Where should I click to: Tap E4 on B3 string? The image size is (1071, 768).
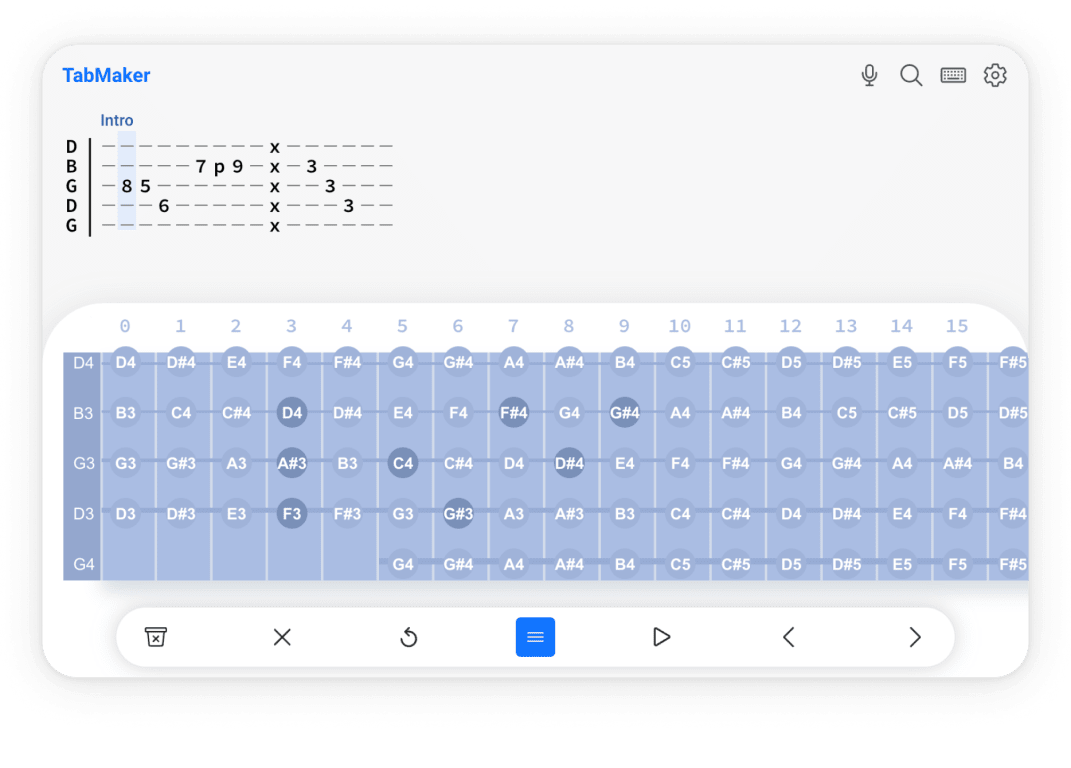(403, 413)
